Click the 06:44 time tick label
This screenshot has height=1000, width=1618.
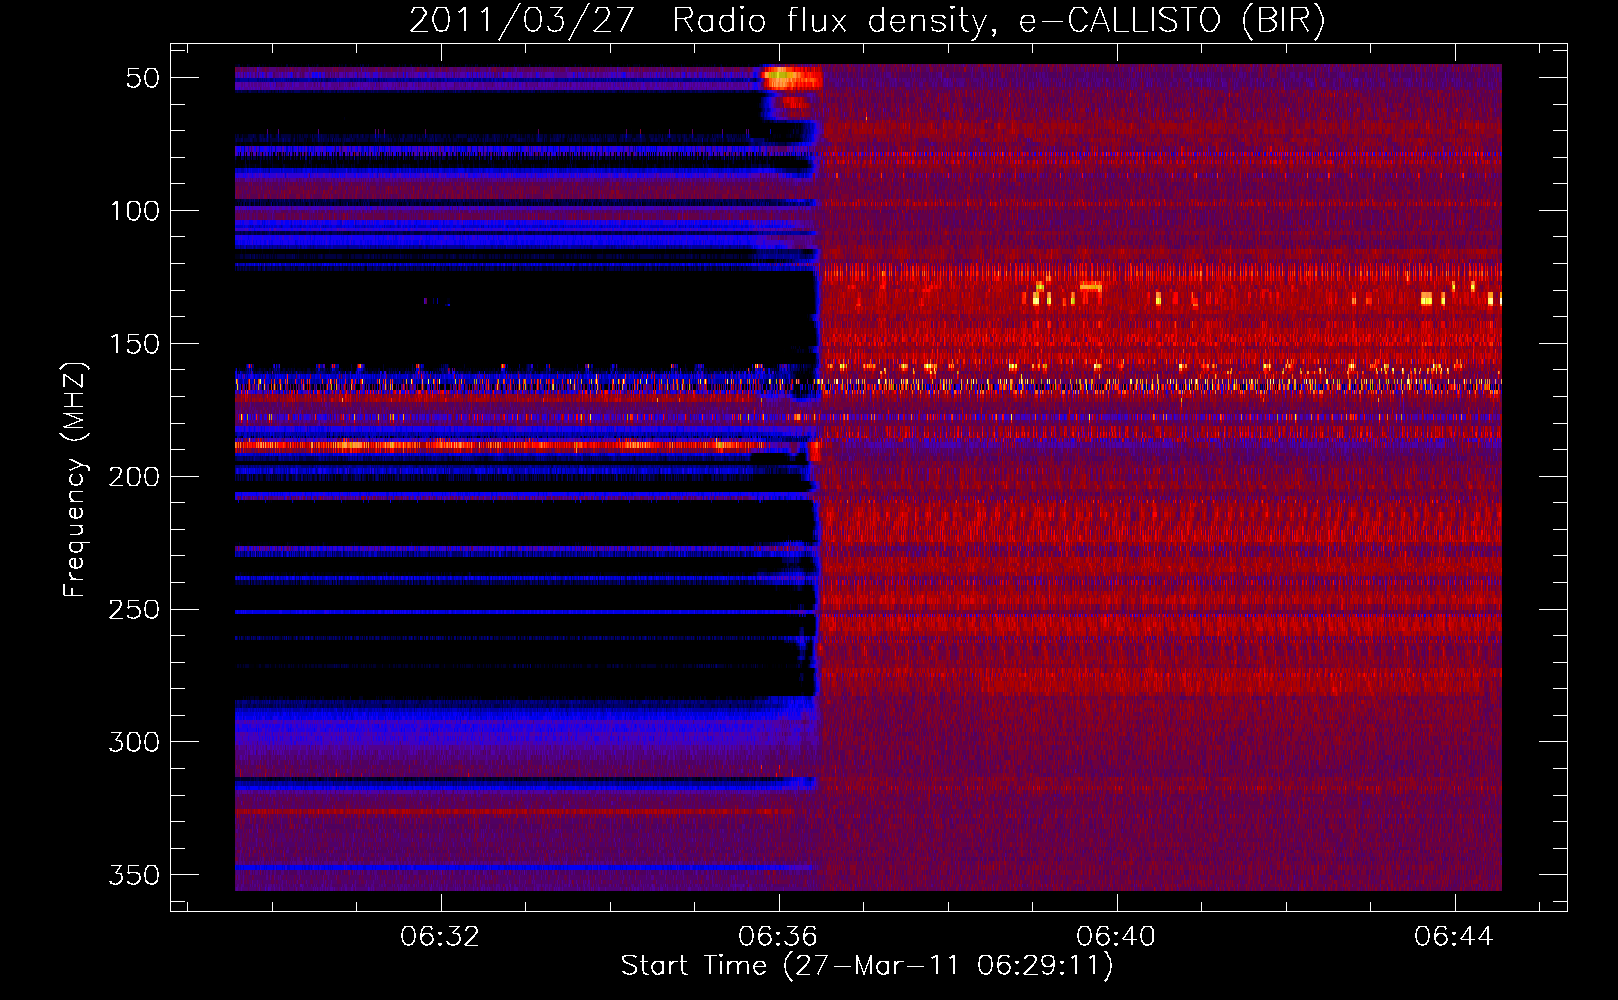pyautogui.click(x=1454, y=936)
